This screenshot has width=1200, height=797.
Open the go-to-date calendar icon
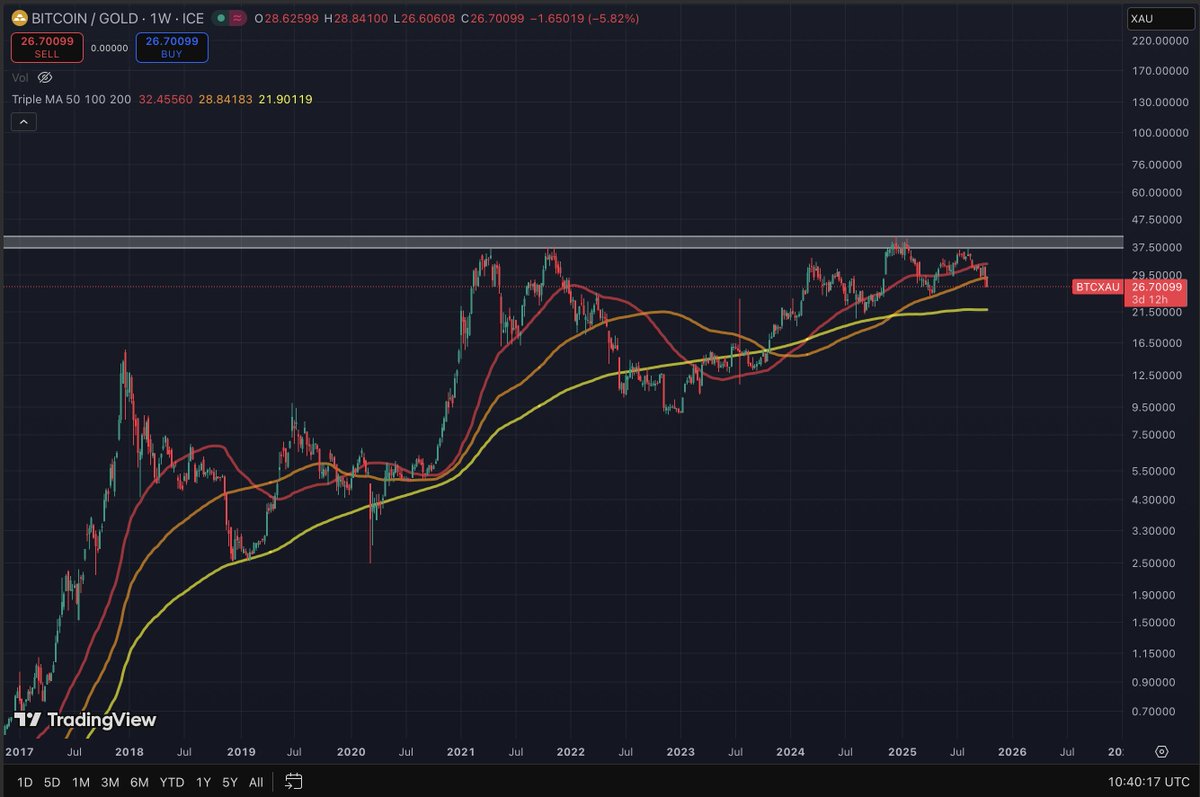pos(294,783)
